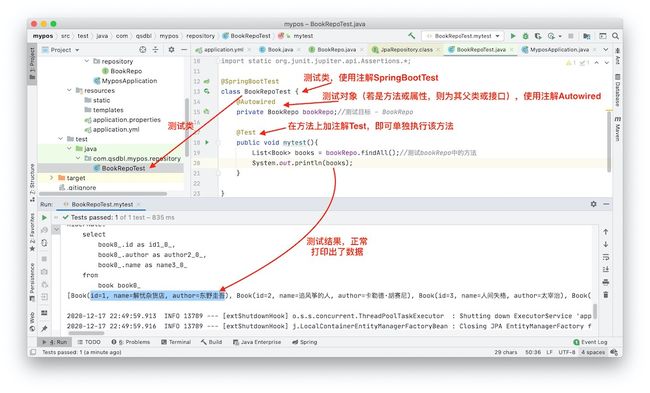Switch to BookRepo.java editor tab
The width and height of the screenshot is (650, 393).
tap(336, 49)
